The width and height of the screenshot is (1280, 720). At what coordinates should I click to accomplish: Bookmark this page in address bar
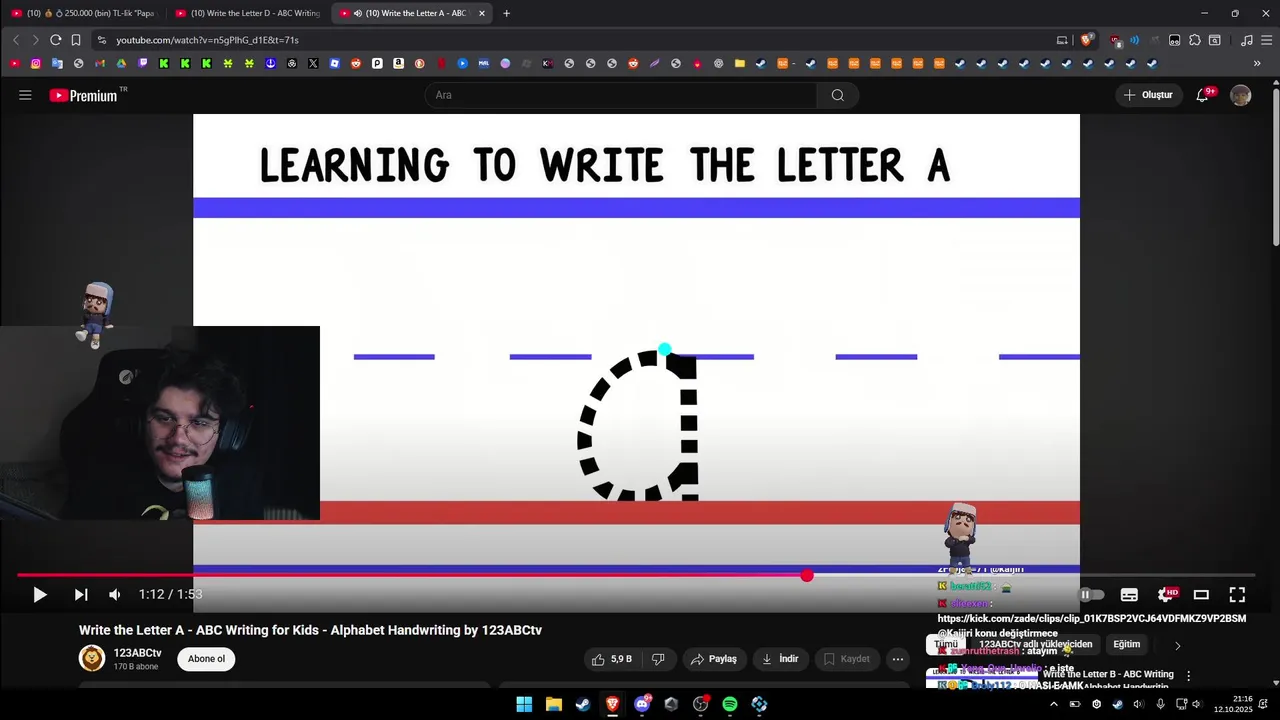pos(76,40)
